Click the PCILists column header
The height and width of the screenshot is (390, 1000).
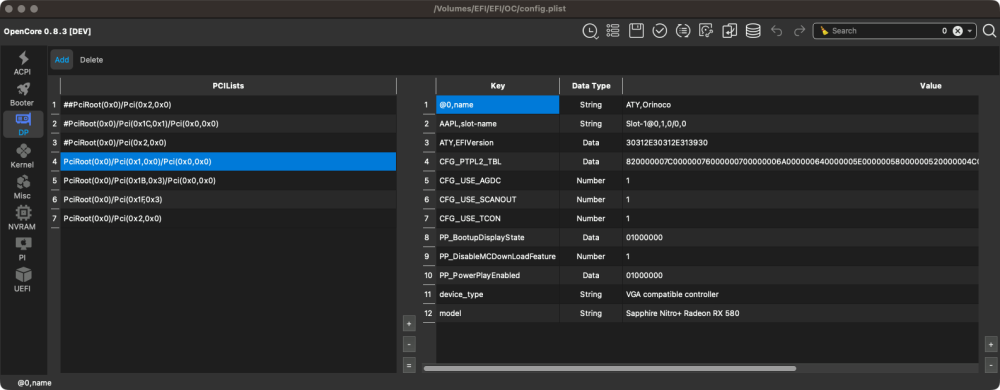[x=228, y=85]
